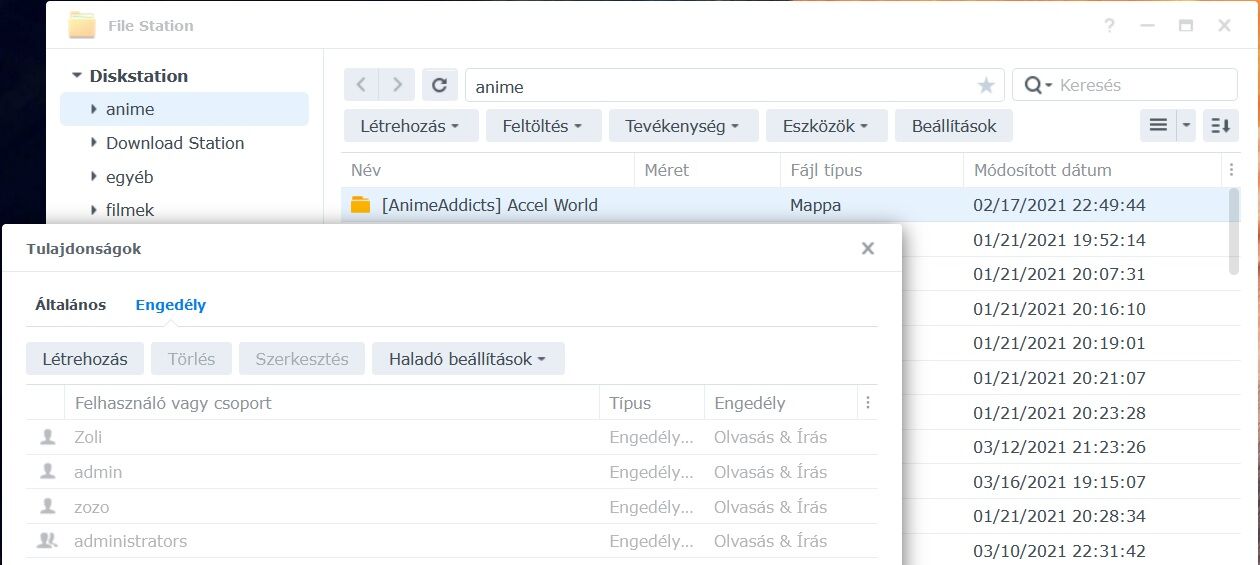Click the date 03/16/2021 19:15:07

tap(1059, 482)
